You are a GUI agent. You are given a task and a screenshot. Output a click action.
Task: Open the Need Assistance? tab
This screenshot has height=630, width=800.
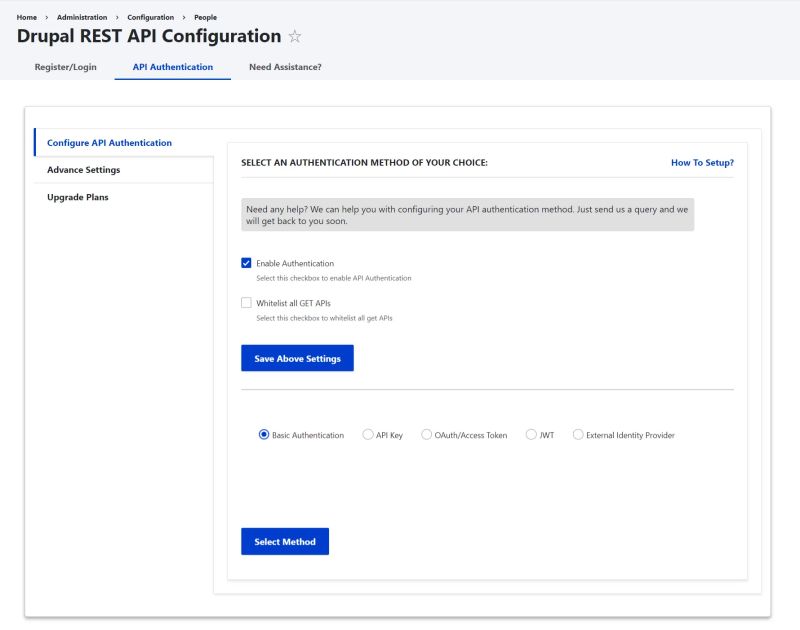coord(281,67)
